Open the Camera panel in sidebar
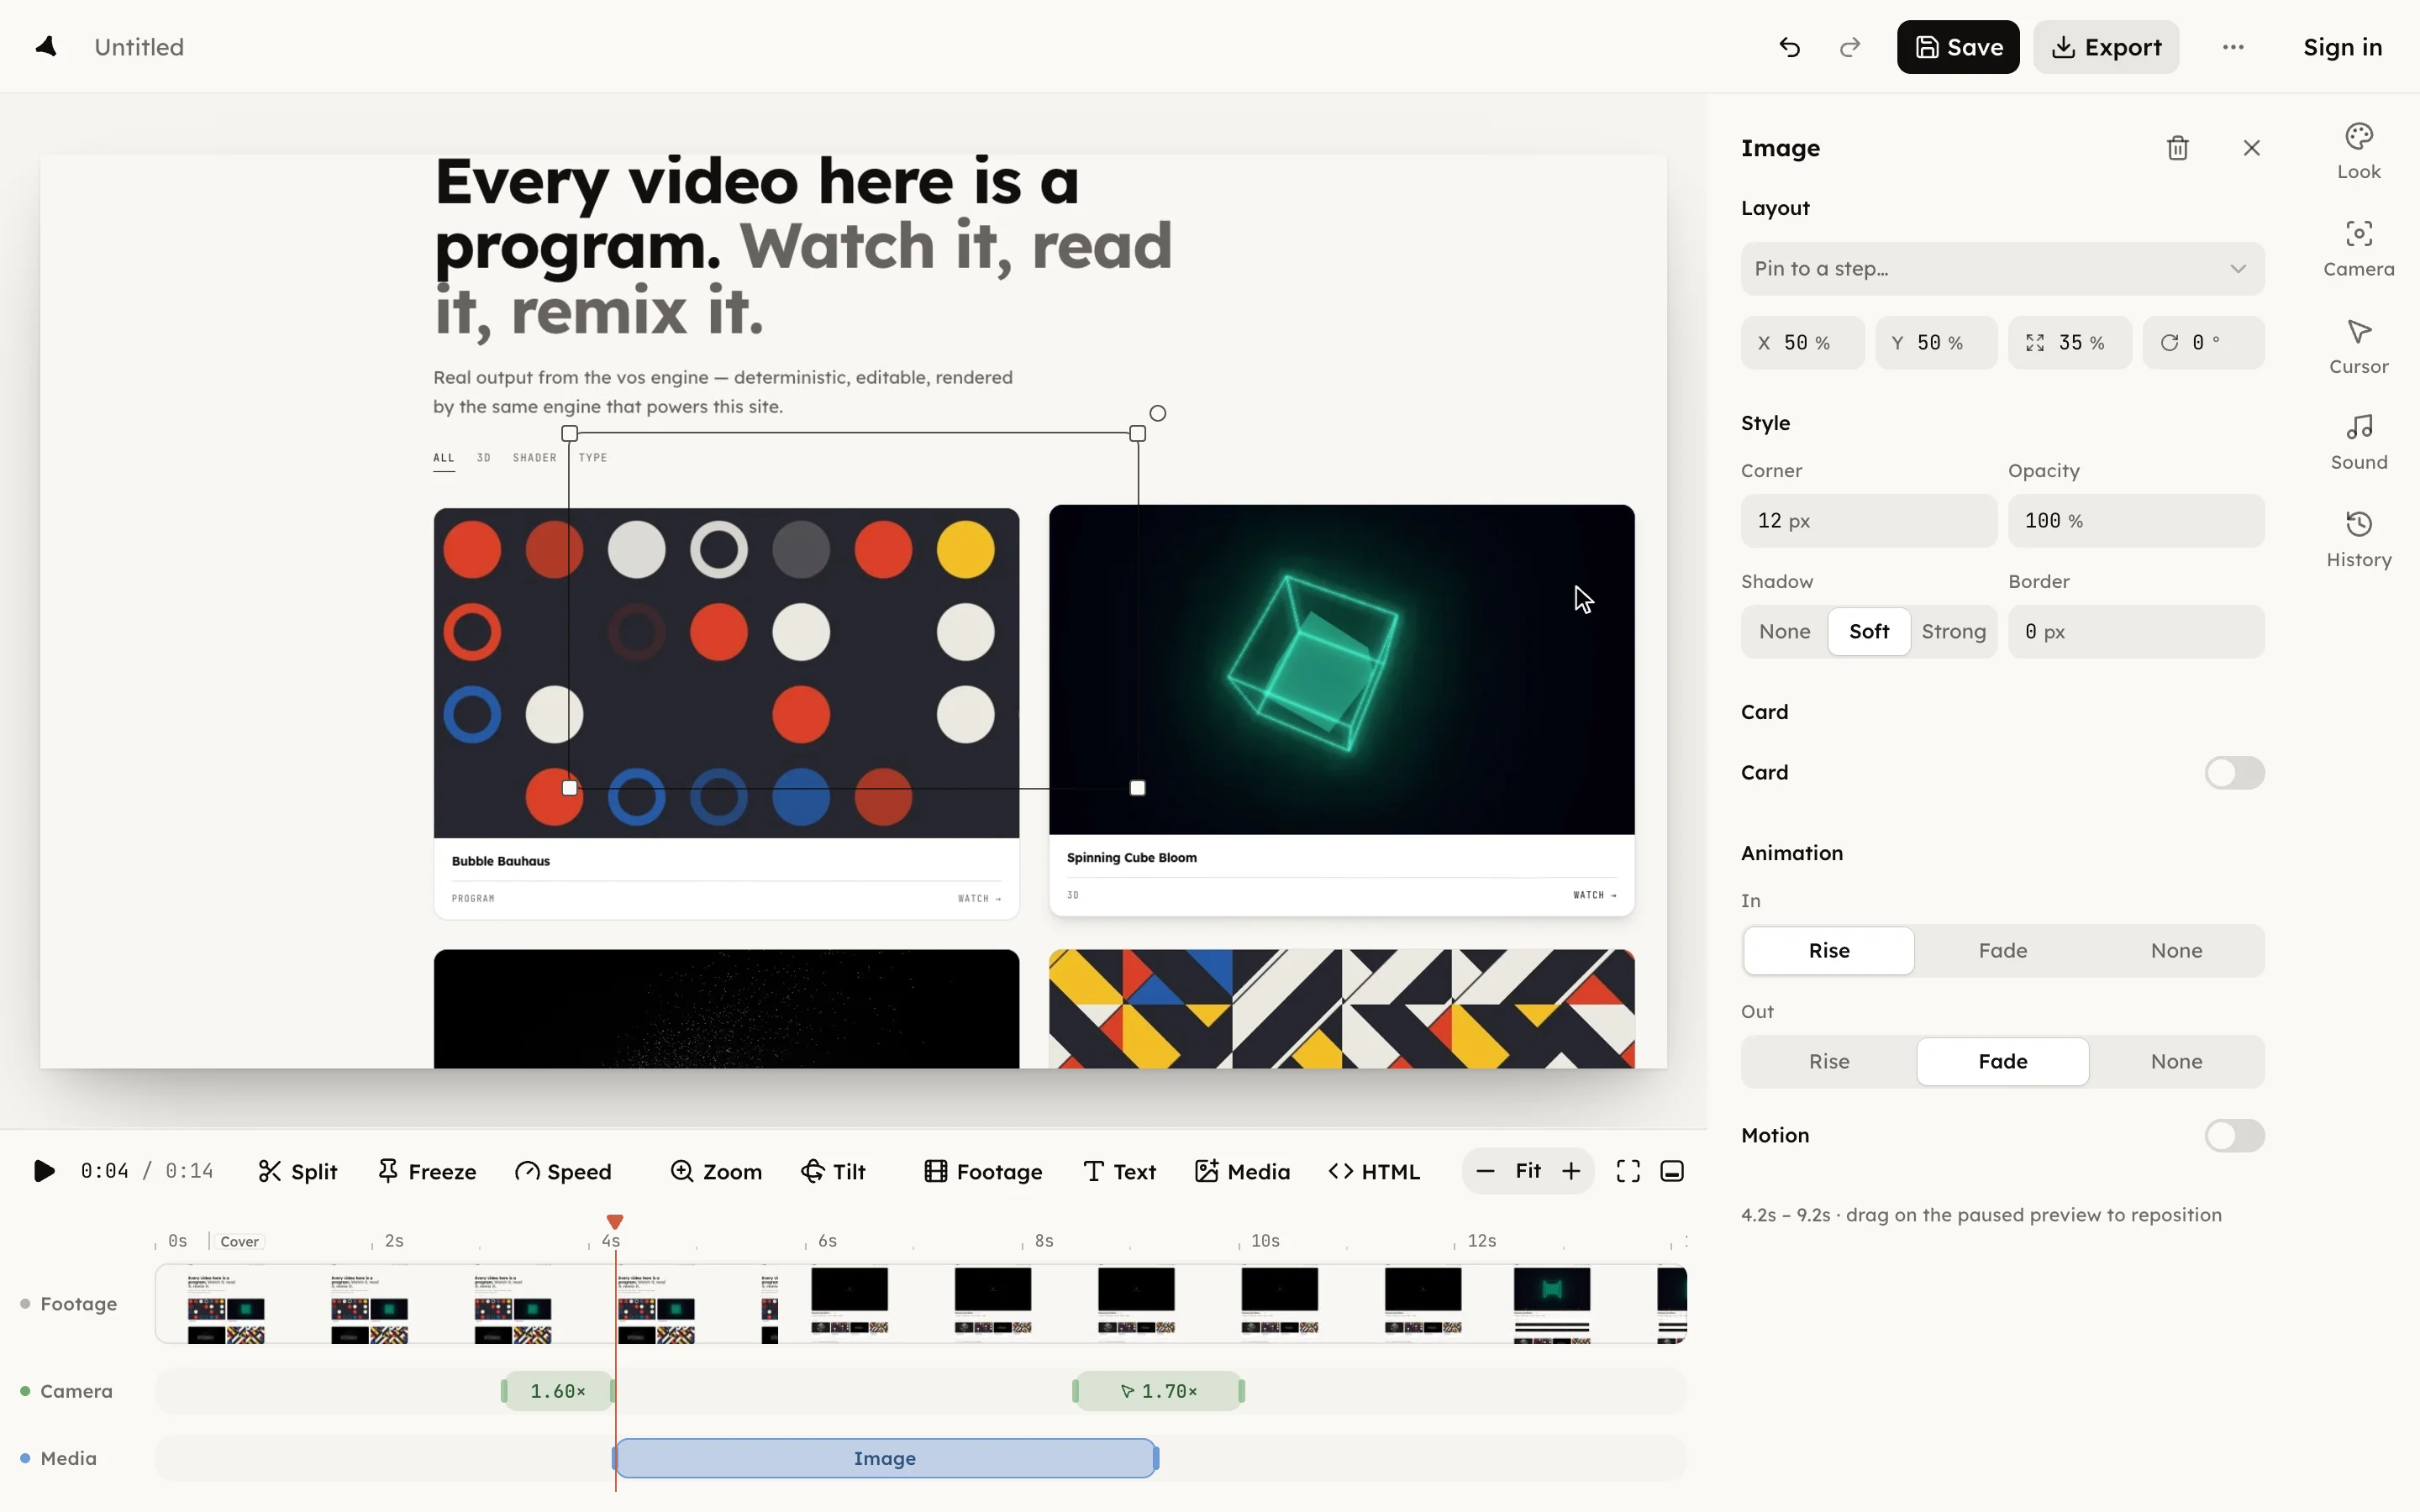 pyautogui.click(x=2358, y=249)
